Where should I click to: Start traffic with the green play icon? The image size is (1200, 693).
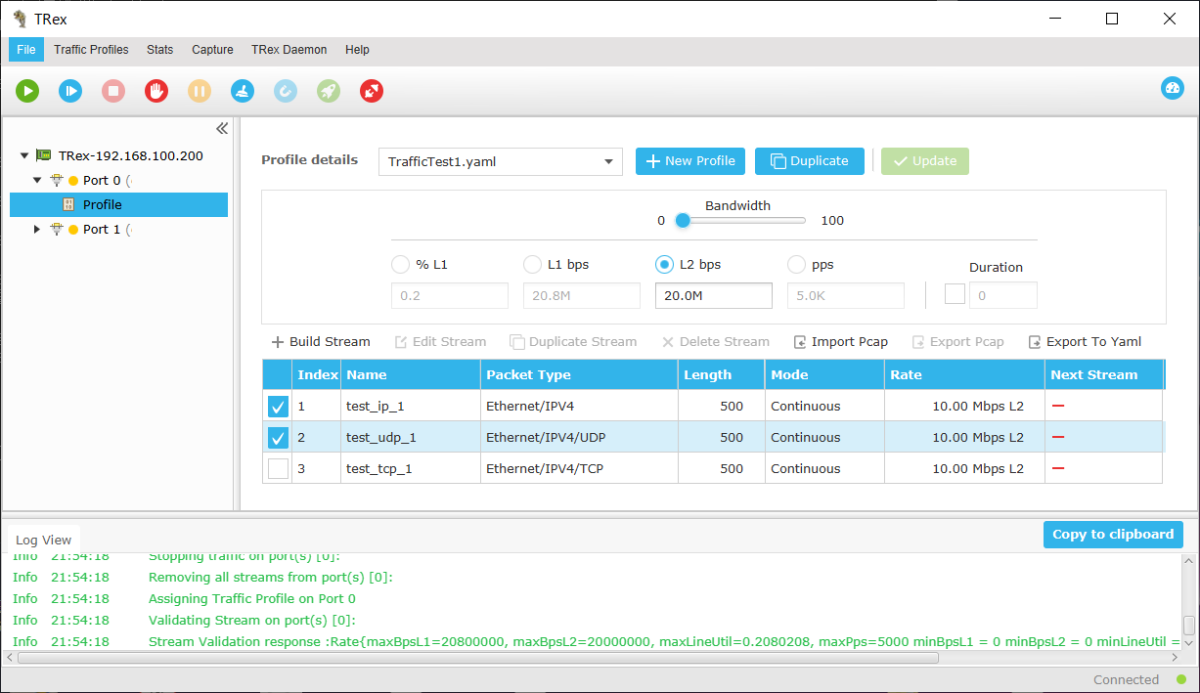pos(27,91)
